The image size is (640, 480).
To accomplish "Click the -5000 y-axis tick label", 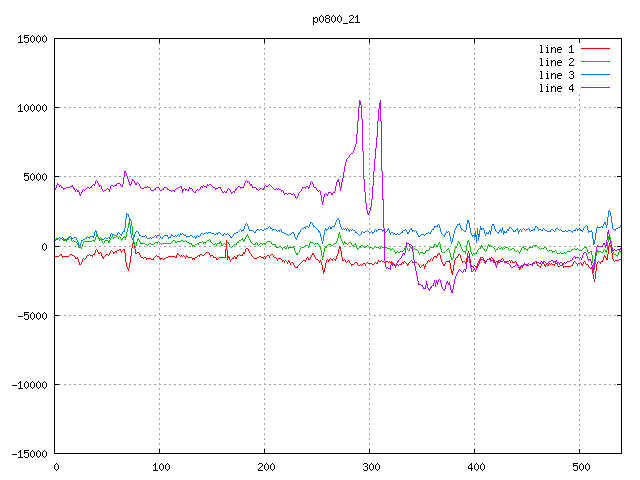I will (31, 315).
